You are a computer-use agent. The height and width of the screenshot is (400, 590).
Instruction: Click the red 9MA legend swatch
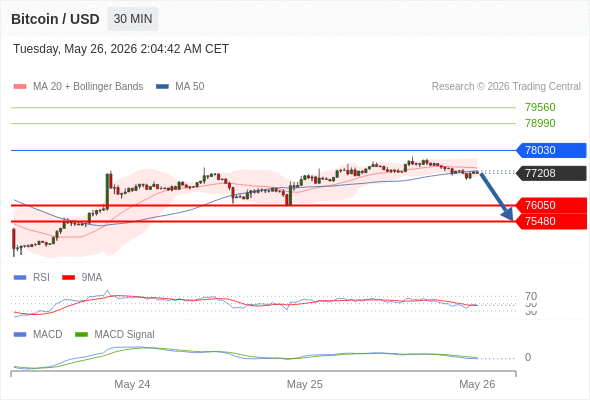point(68,278)
